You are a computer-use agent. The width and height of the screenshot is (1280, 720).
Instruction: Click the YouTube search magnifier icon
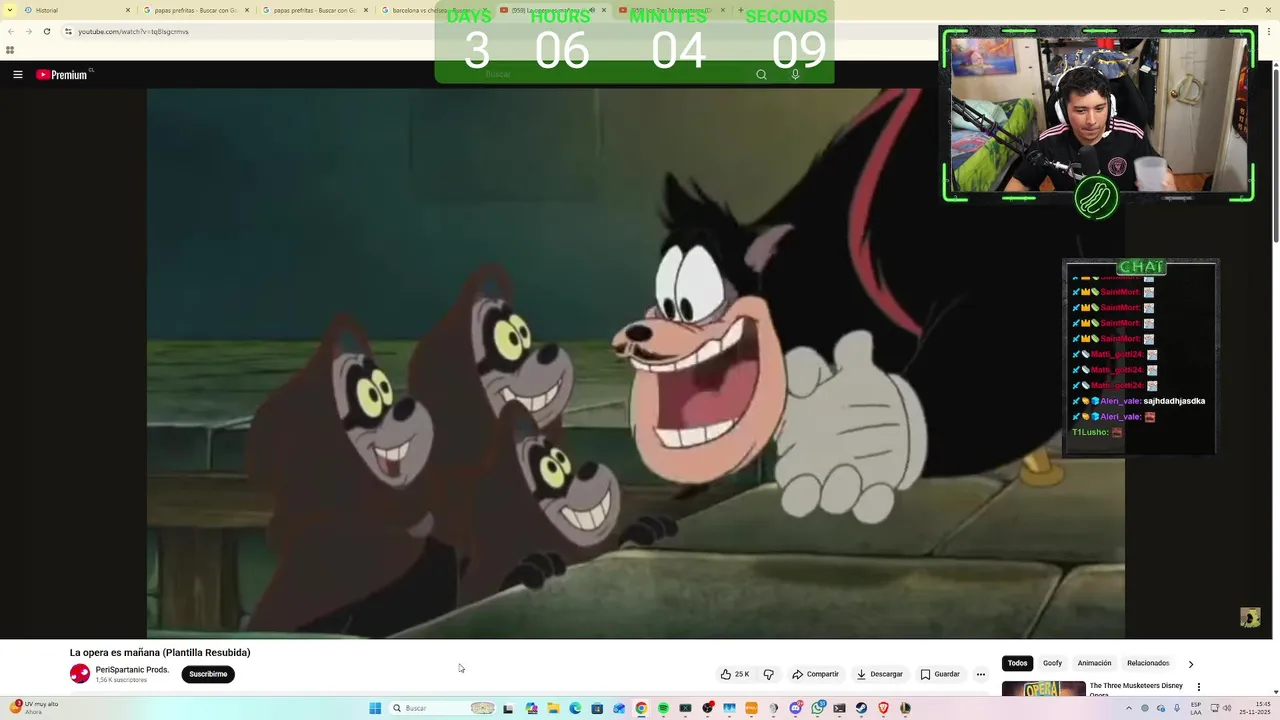pos(761,74)
